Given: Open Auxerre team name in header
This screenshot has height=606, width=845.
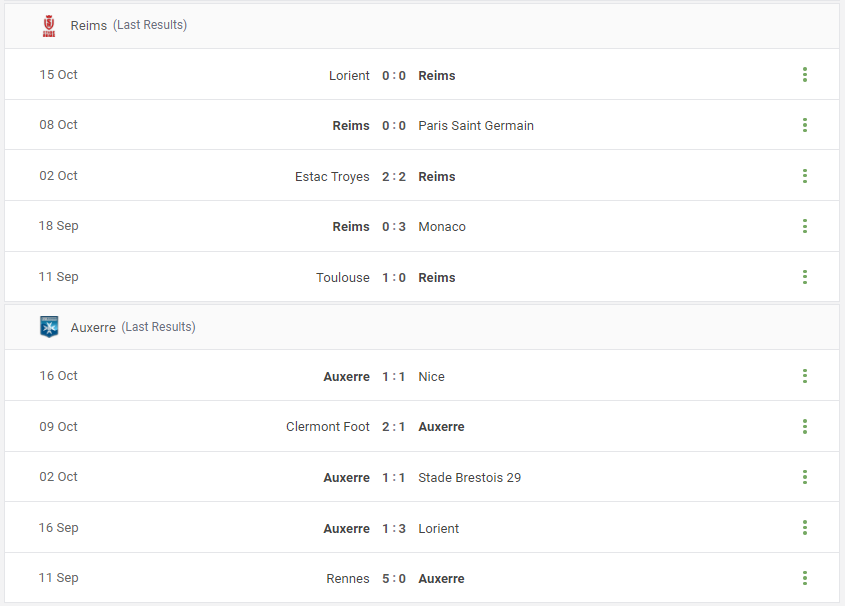Looking at the screenshot, I should [x=93, y=328].
